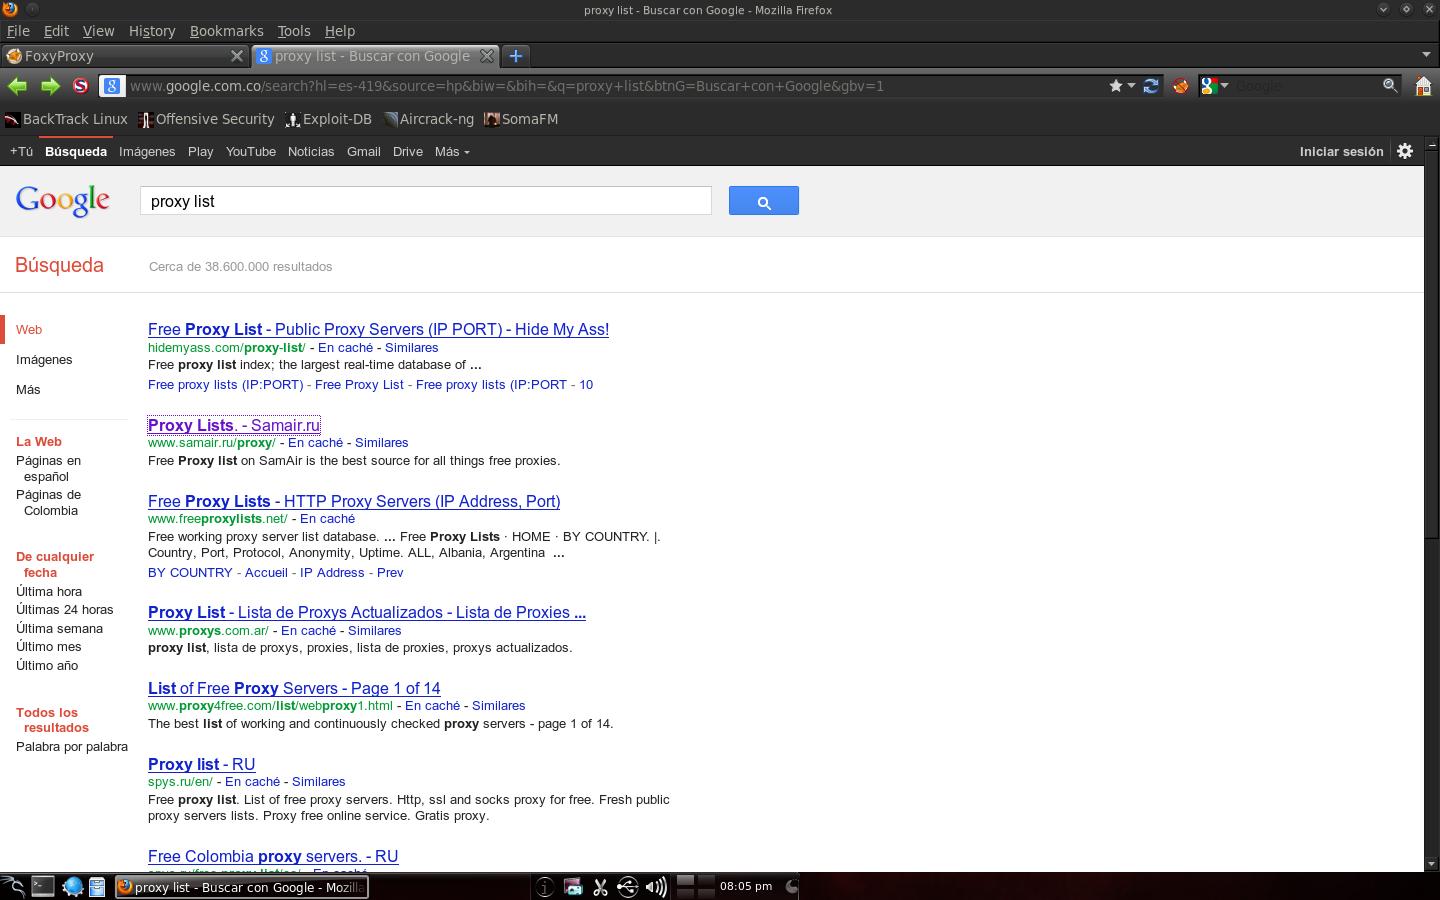Open Google settings gear icon

point(1405,151)
